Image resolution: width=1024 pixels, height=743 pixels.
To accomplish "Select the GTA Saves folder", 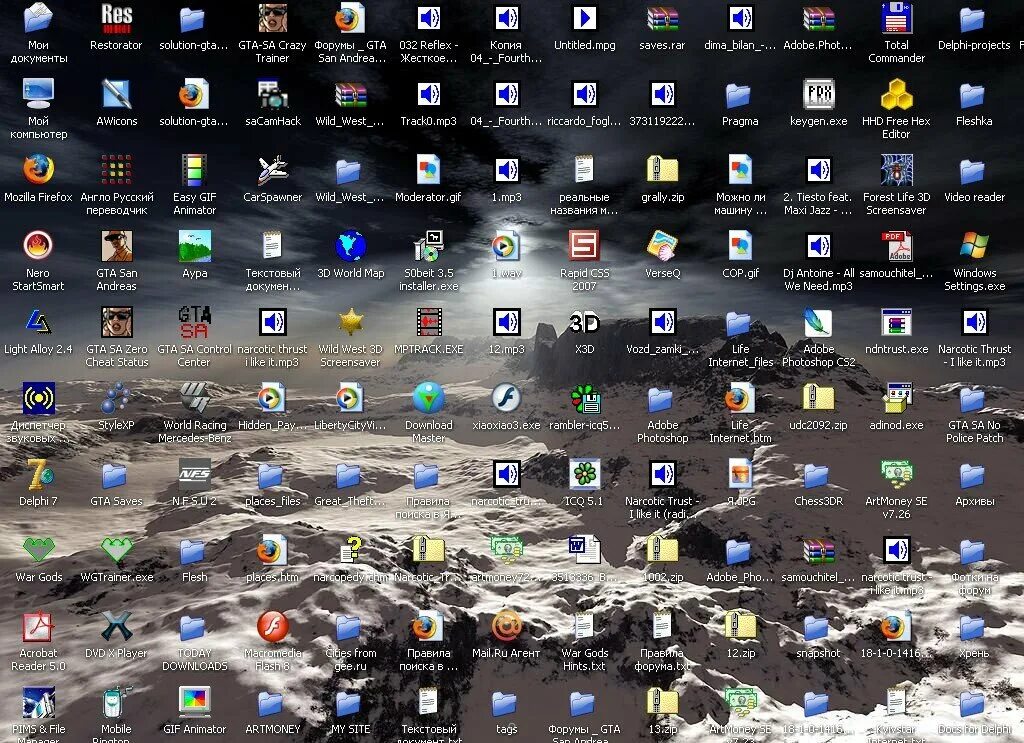I will click(116, 474).
